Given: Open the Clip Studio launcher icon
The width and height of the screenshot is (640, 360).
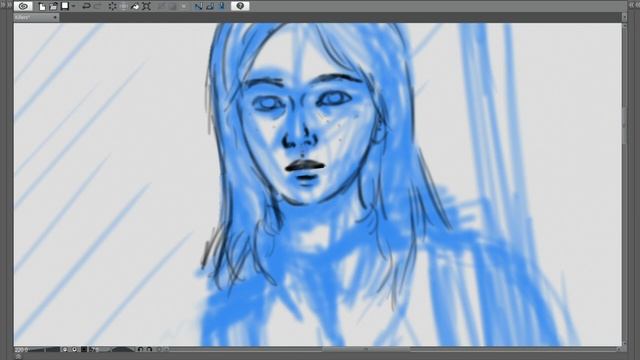Looking at the screenshot, I should [23, 6].
